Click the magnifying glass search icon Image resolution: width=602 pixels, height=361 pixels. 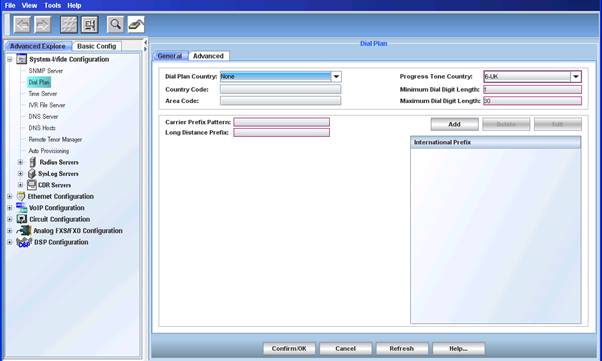pyautogui.click(x=115, y=25)
